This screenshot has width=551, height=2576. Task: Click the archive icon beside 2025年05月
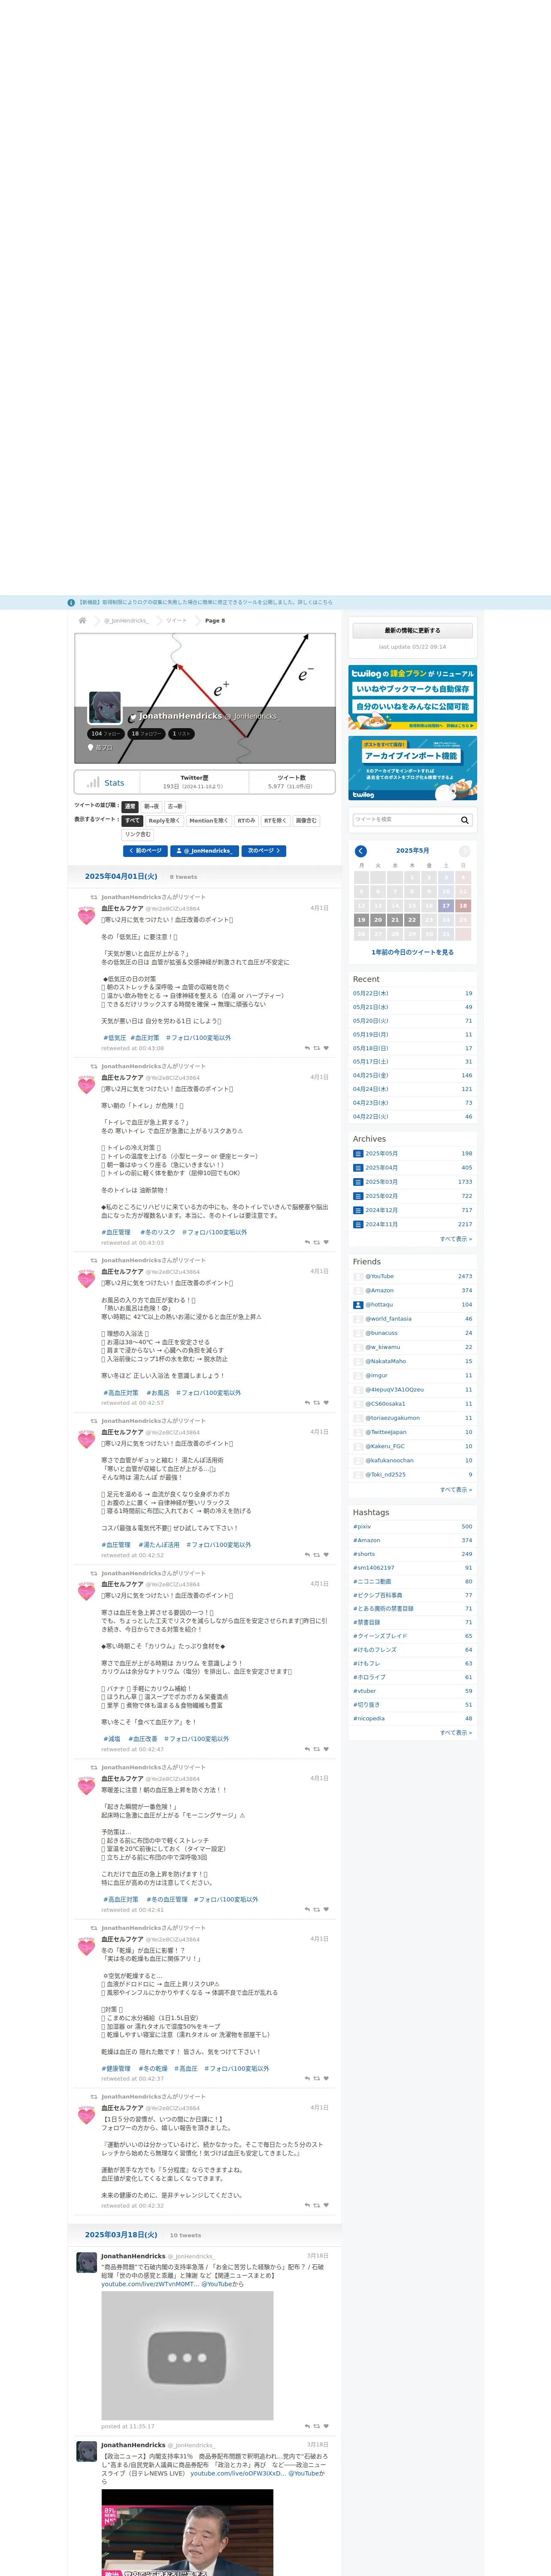[358, 1153]
